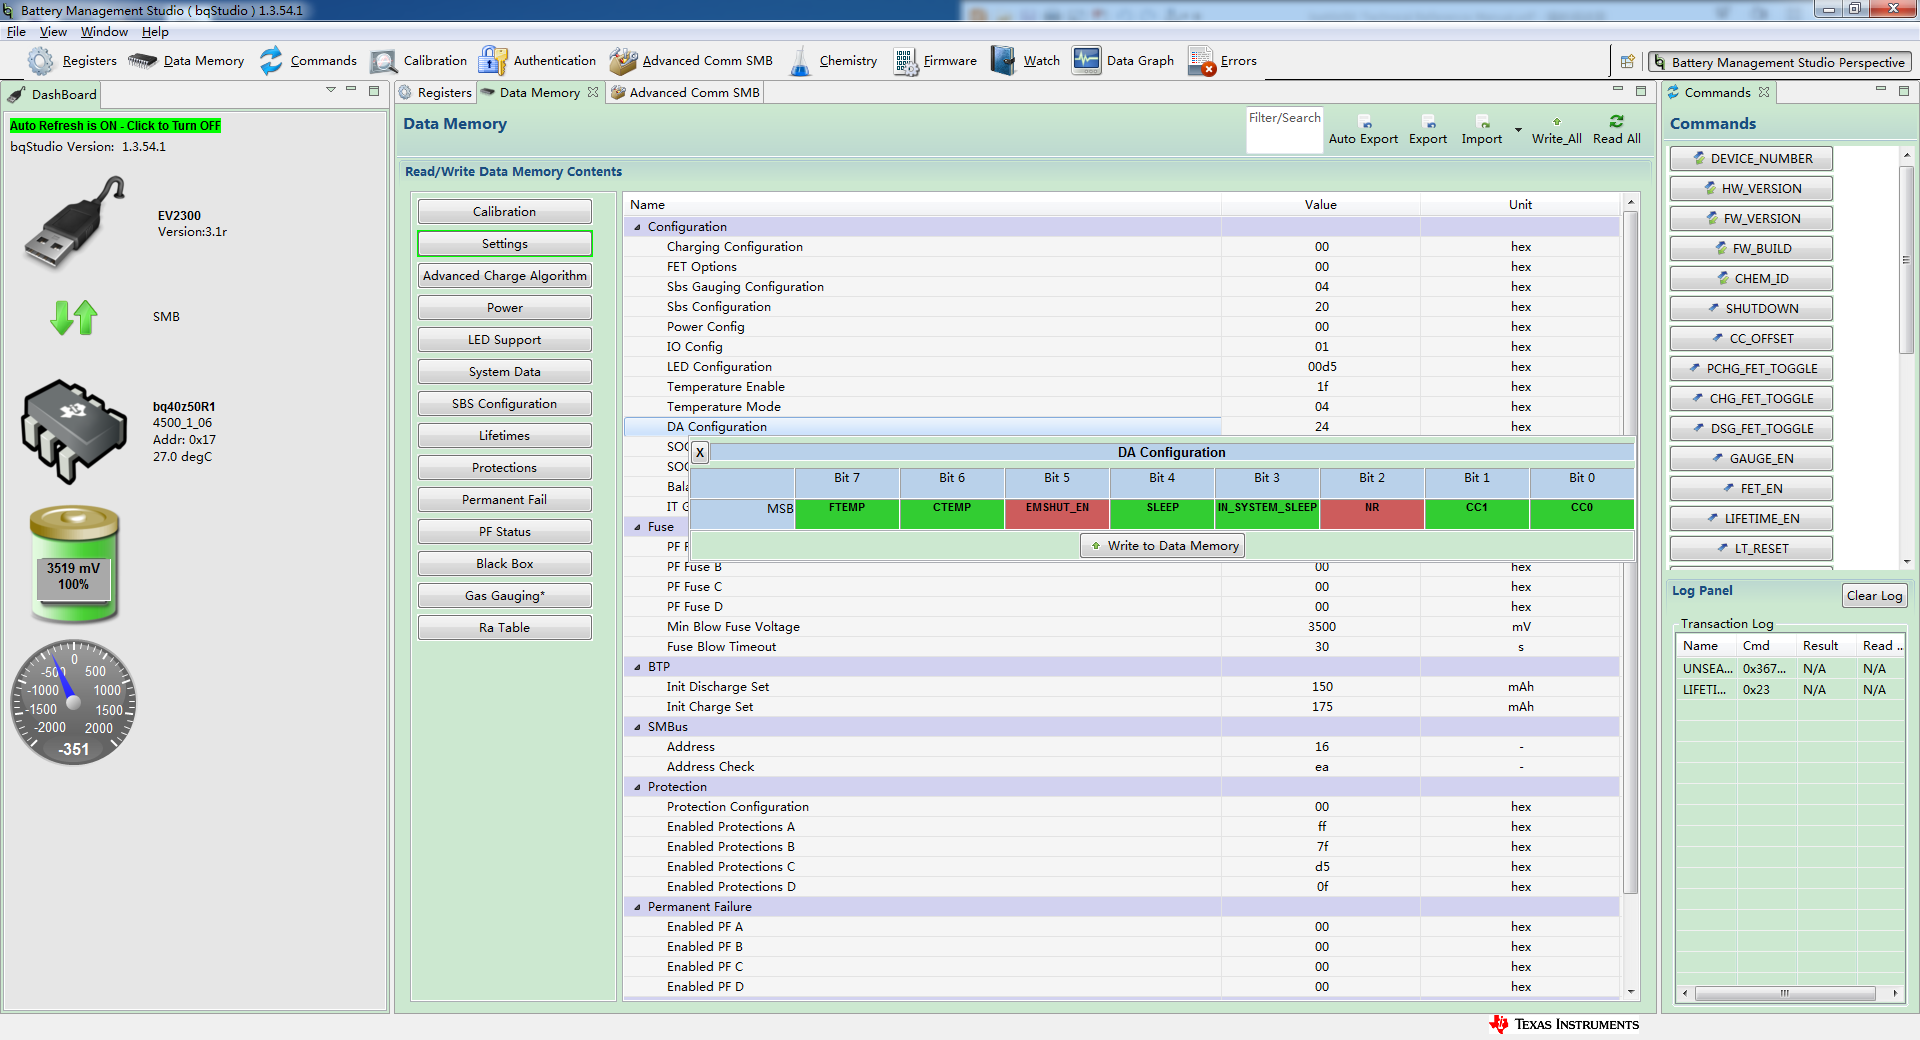Open the Authentication lock icon
1920x1040 pixels.
pos(492,61)
